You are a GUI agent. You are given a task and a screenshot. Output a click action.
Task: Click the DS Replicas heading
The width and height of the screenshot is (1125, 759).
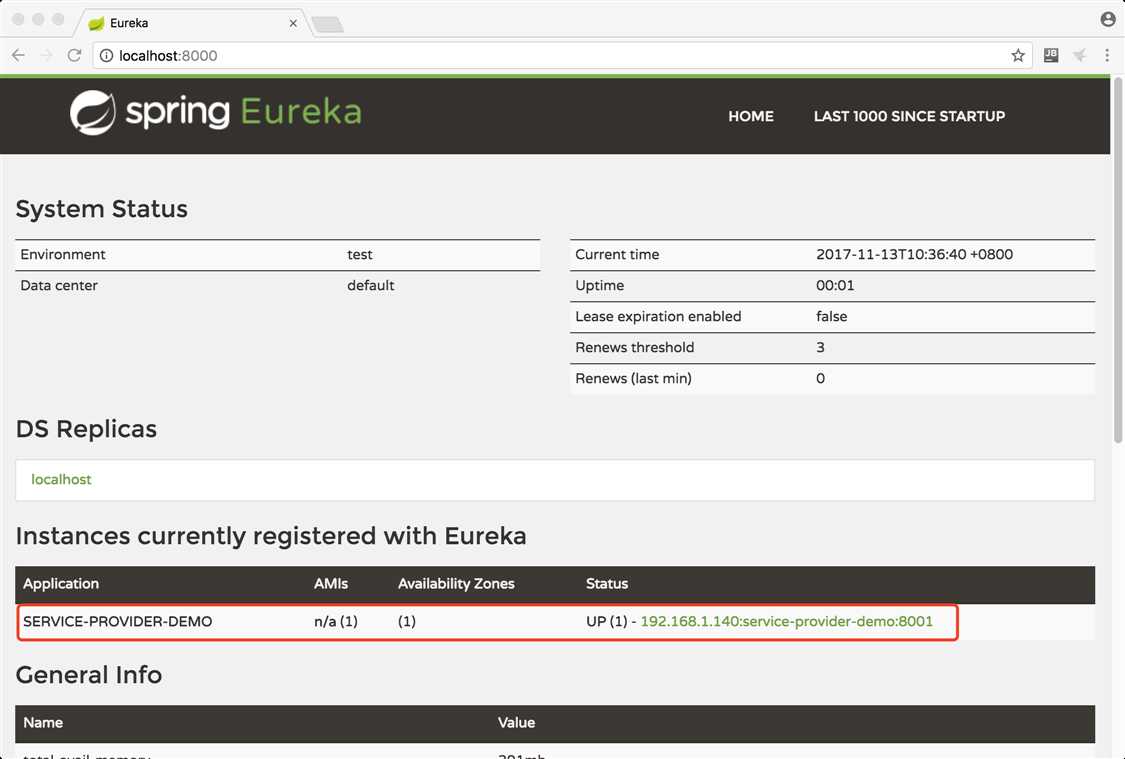pos(86,429)
